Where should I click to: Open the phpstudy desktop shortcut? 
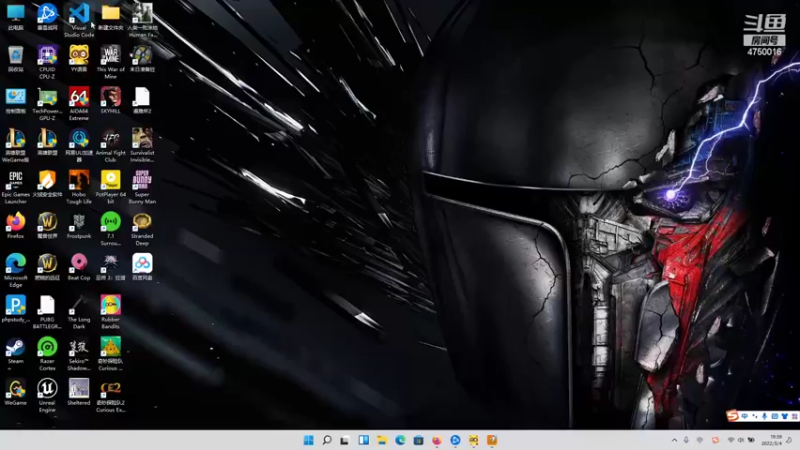click(x=15, y=309)
